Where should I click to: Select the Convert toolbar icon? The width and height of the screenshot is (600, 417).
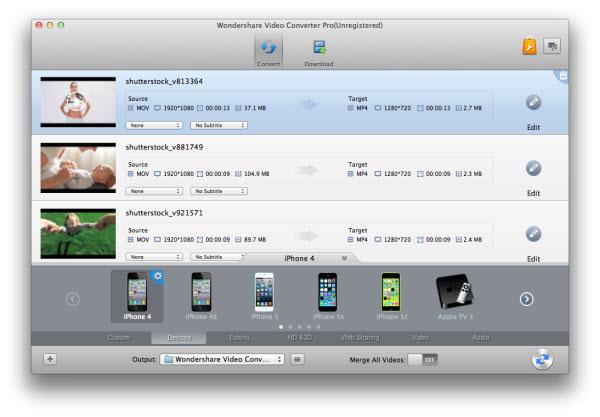click(x=269, y=52)
